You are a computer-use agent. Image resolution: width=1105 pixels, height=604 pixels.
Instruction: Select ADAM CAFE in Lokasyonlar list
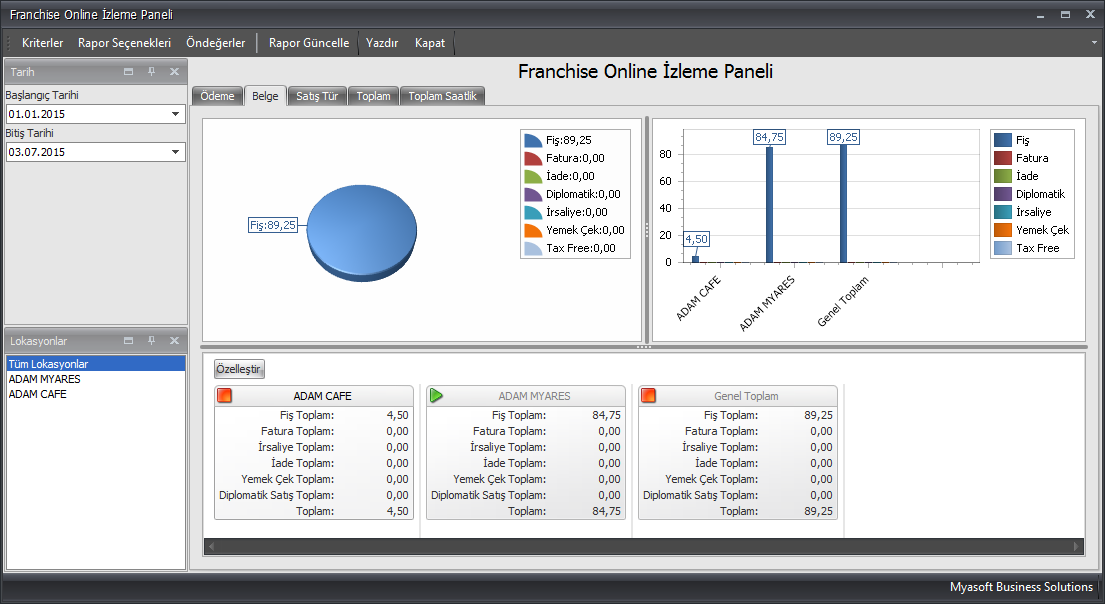[96, 394]
